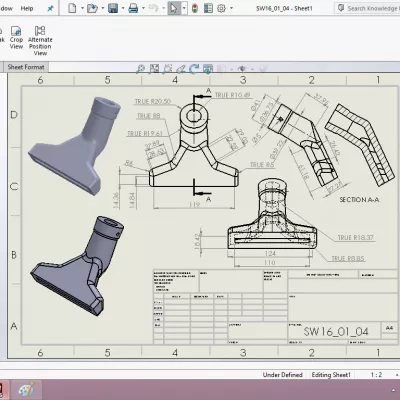Click the Under Defined status text
The image size is (400, 400).
click(283, 375)
